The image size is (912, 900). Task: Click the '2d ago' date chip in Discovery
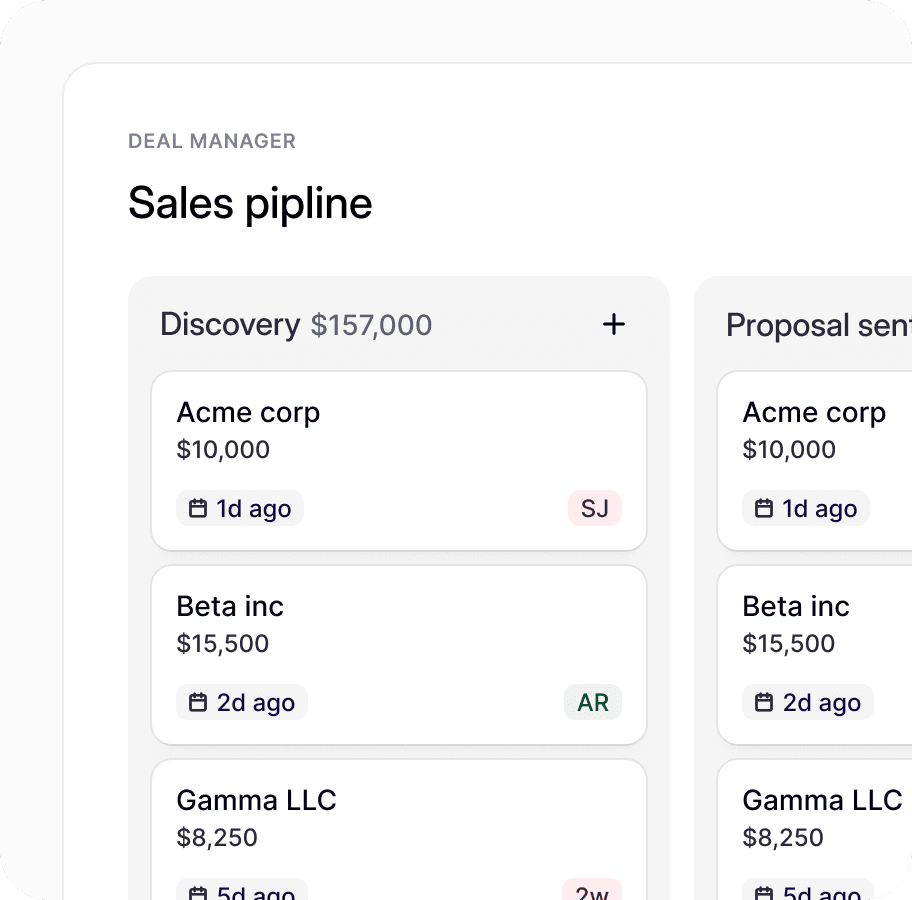[242, 703]
